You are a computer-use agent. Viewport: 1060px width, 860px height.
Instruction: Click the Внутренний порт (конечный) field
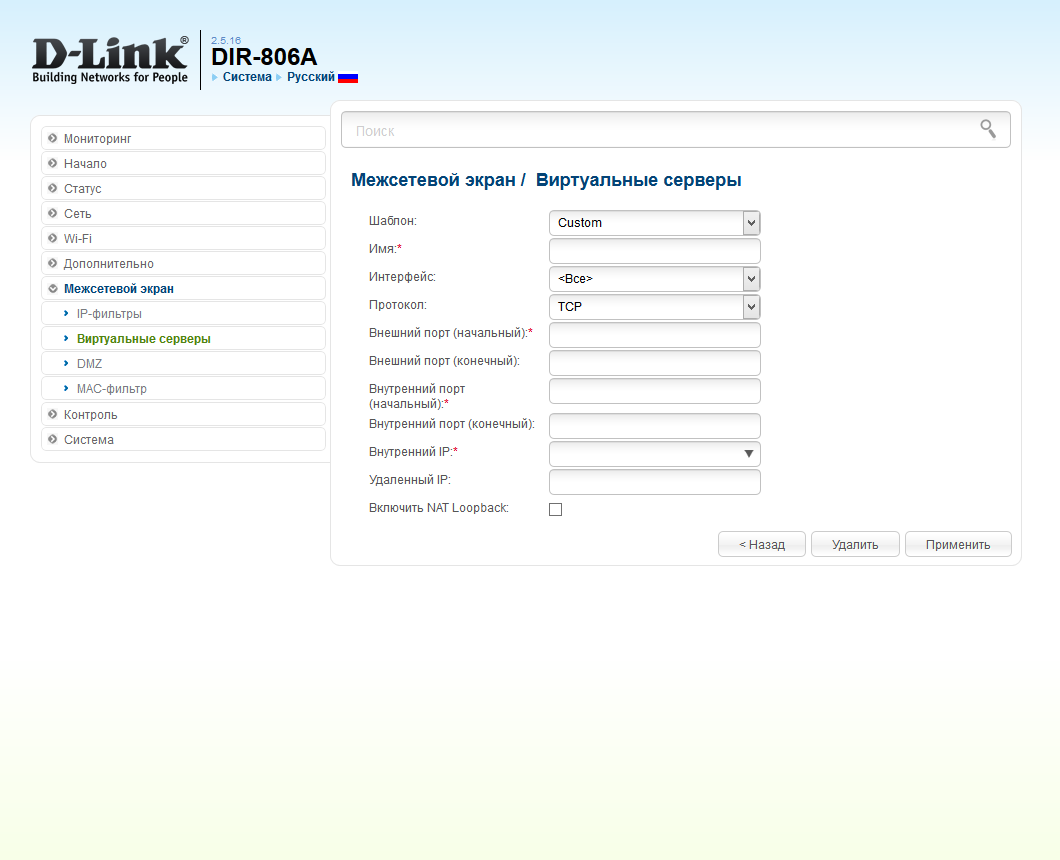pos(654,426)
